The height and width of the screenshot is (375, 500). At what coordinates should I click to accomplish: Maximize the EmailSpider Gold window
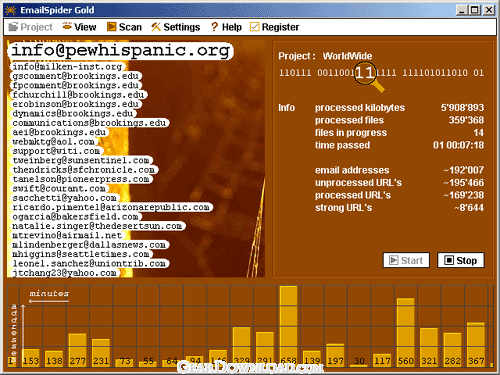tap(475, 10)
